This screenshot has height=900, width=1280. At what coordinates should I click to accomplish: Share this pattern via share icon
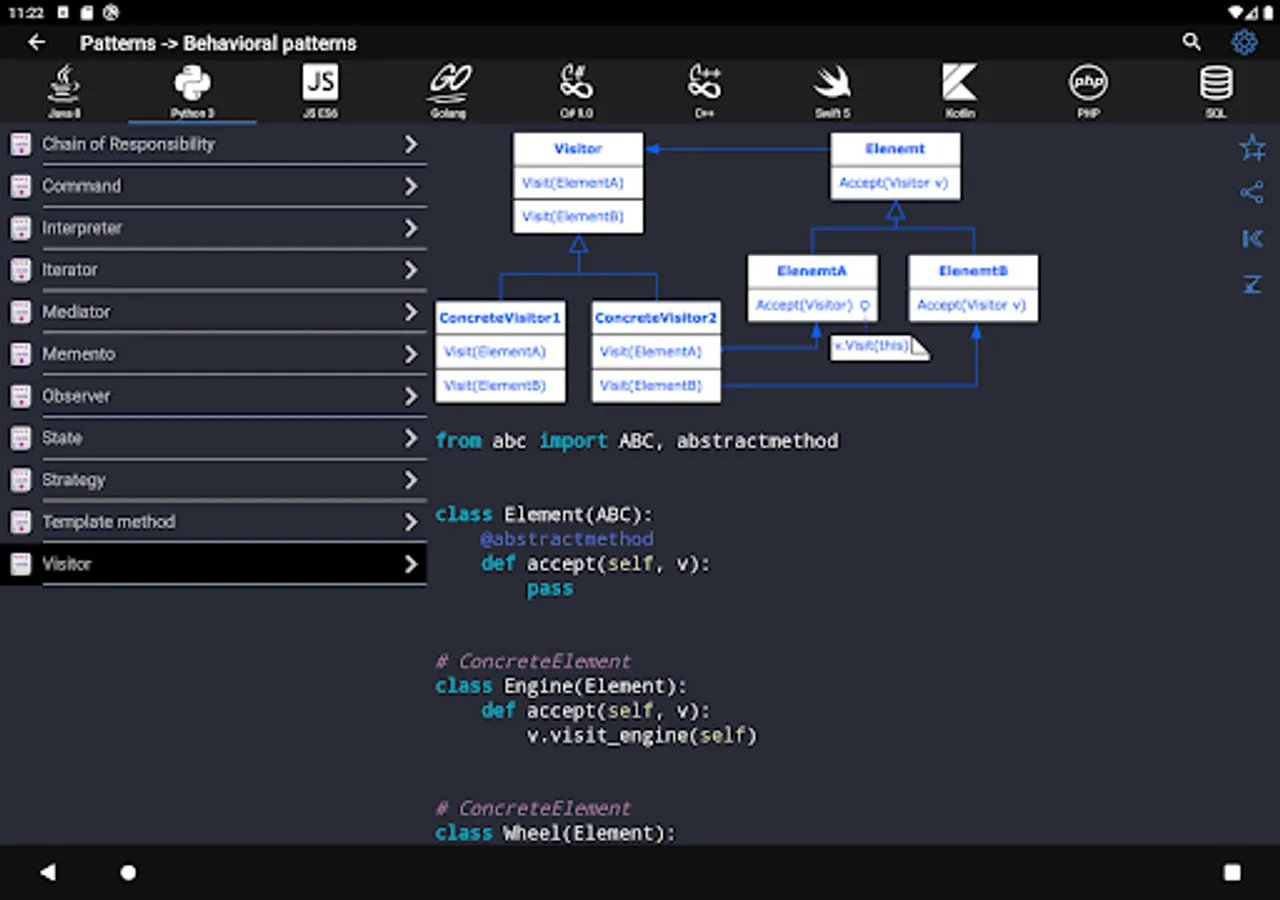click(x=1252, y=193)
